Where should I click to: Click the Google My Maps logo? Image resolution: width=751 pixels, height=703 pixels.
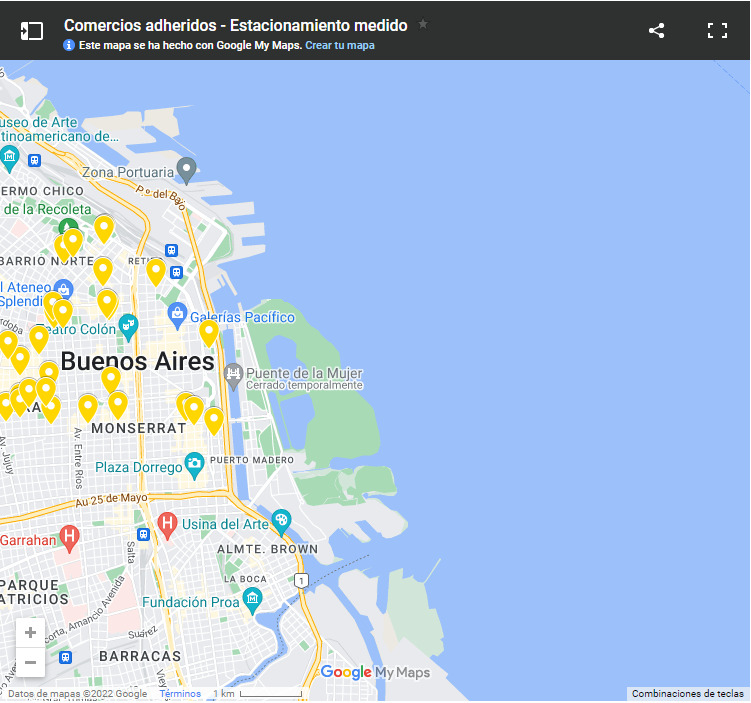pyautogui.click(x=375, y=672)
